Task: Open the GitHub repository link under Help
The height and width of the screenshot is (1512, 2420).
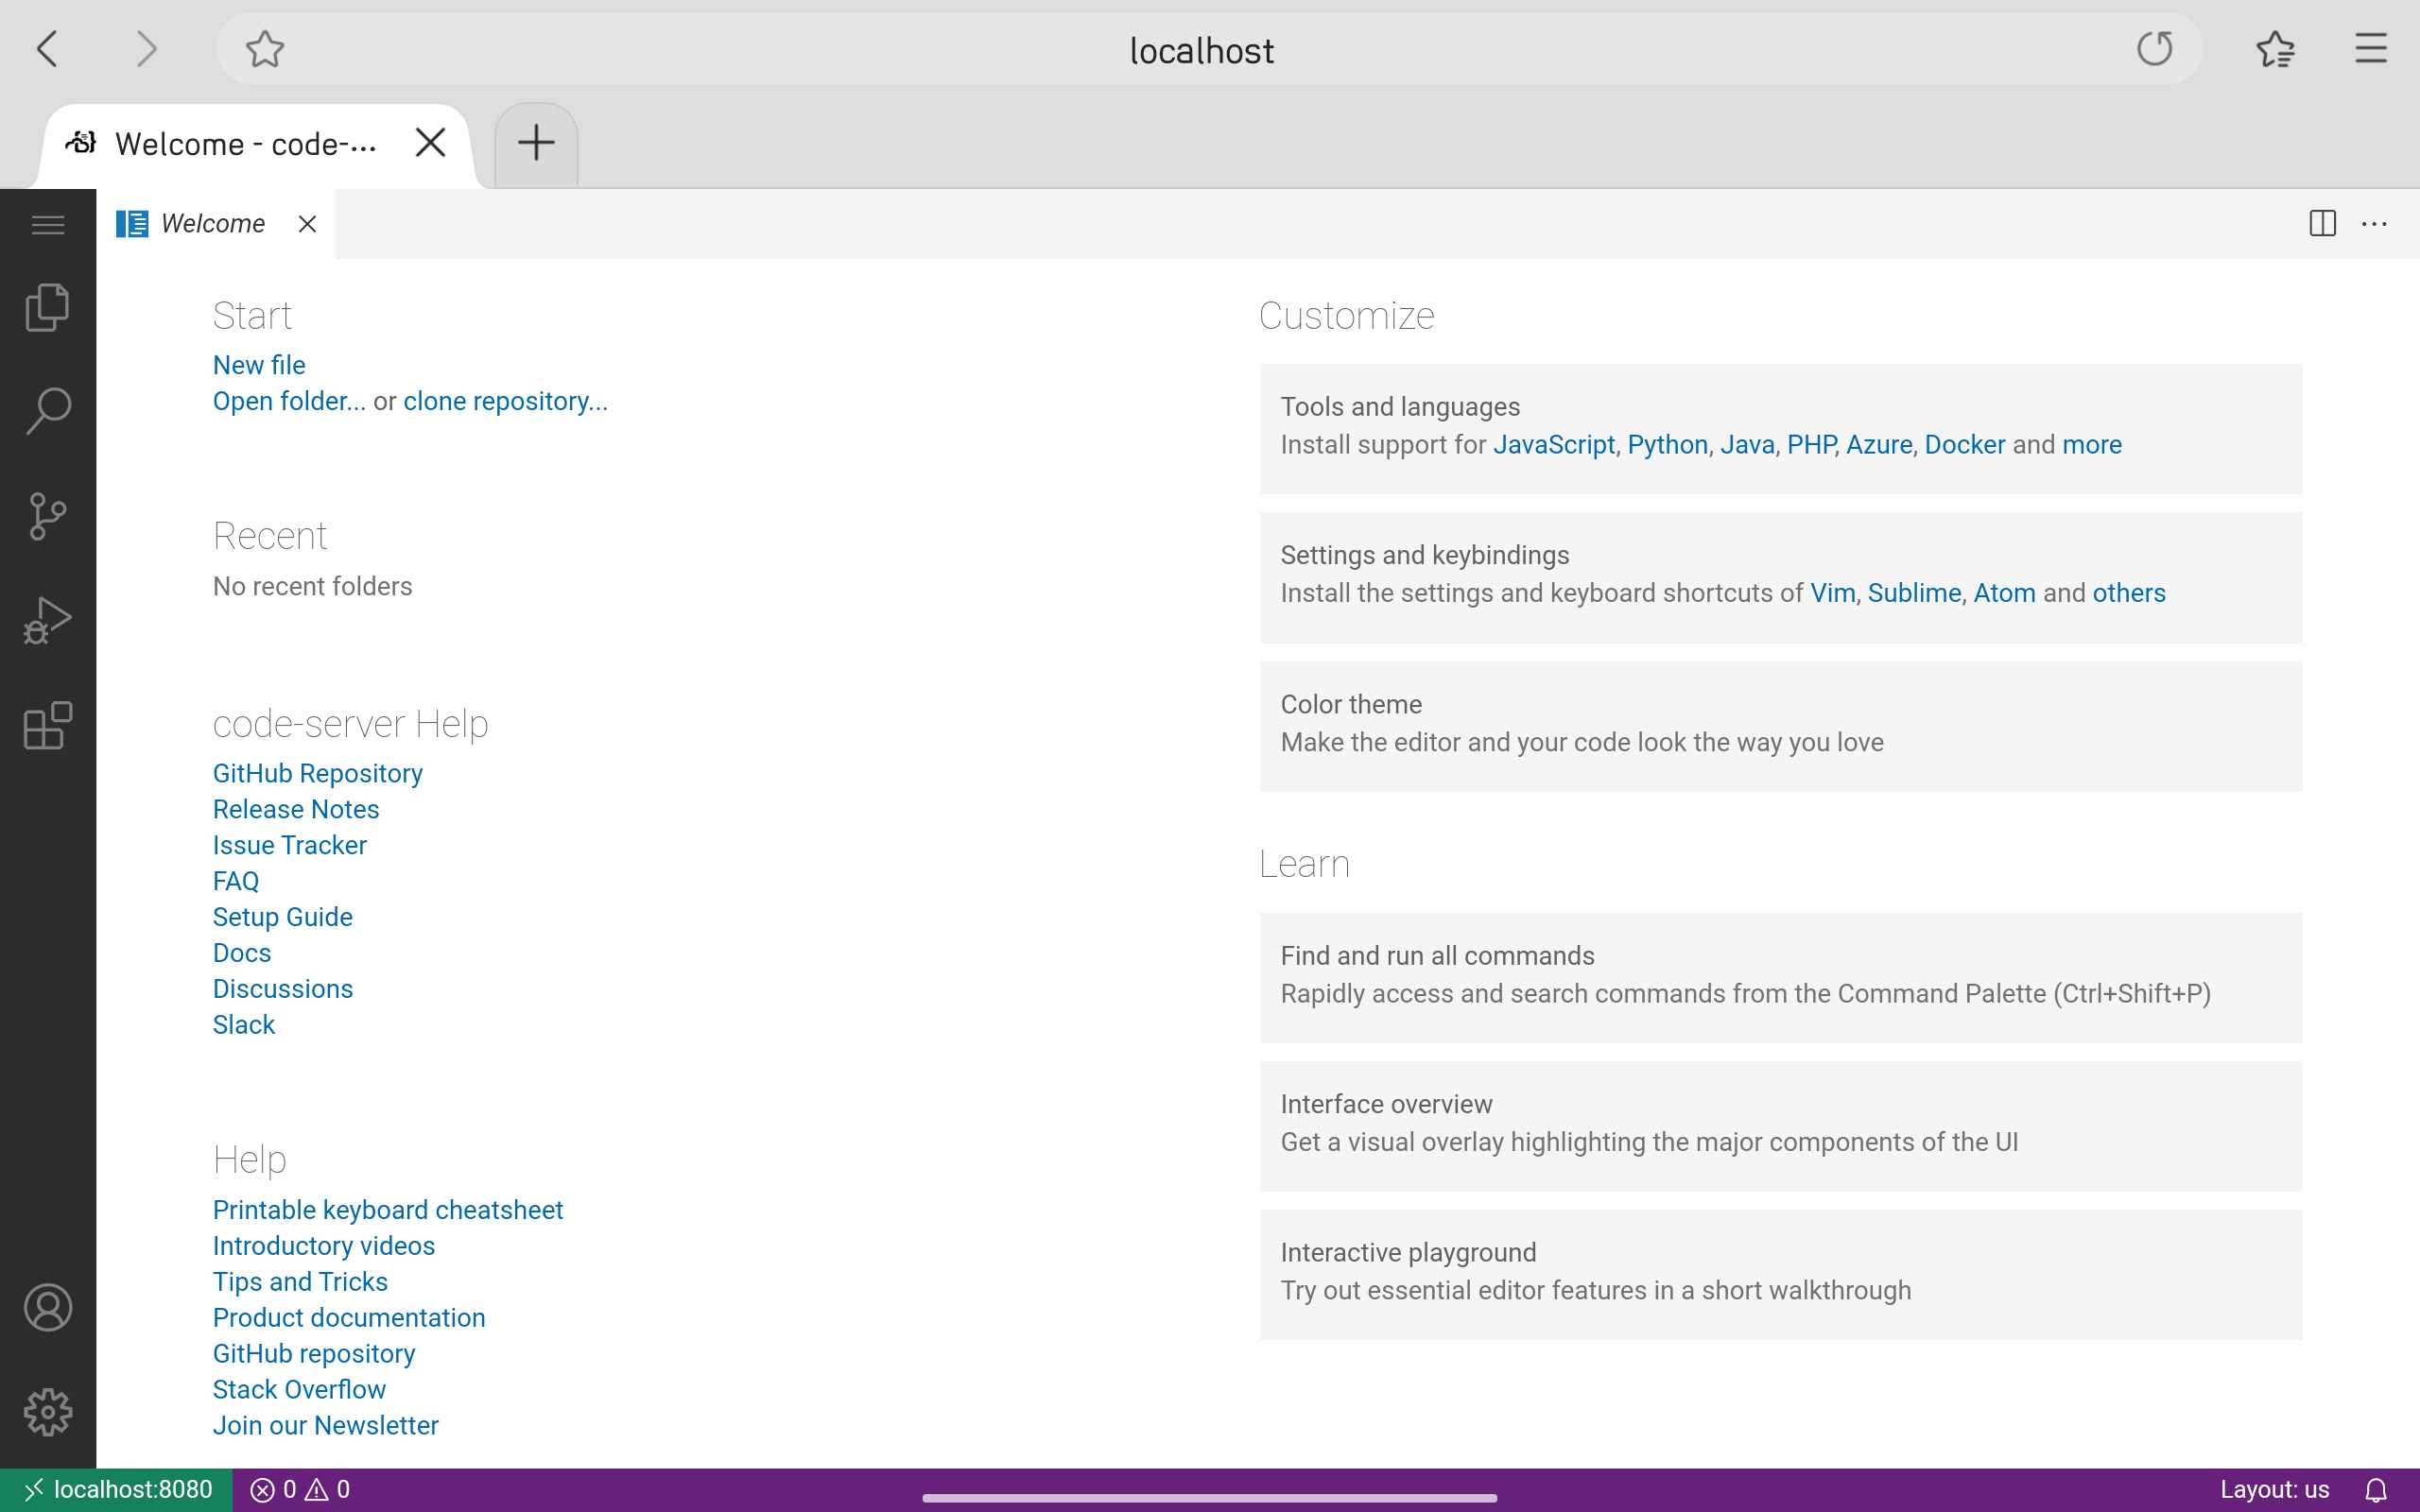Action: tap(314, 1354)
